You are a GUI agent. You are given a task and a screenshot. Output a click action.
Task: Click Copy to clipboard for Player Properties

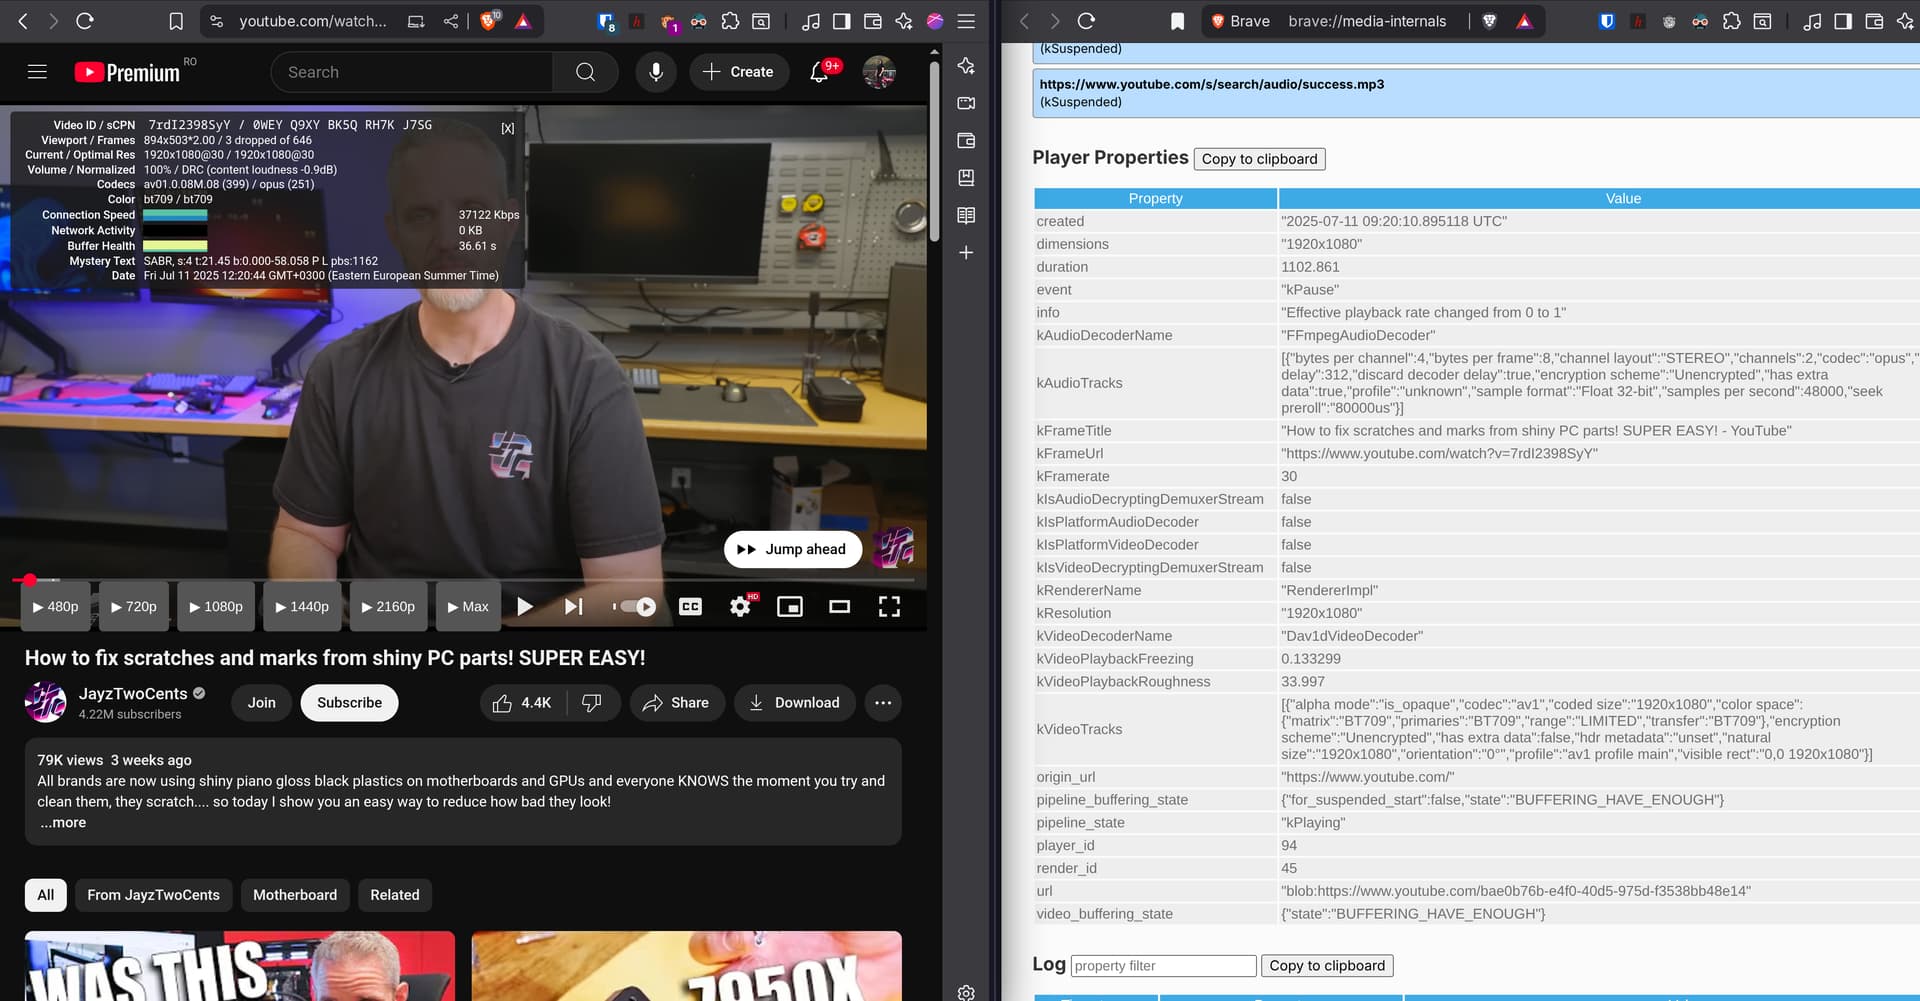coord(1259,159)
